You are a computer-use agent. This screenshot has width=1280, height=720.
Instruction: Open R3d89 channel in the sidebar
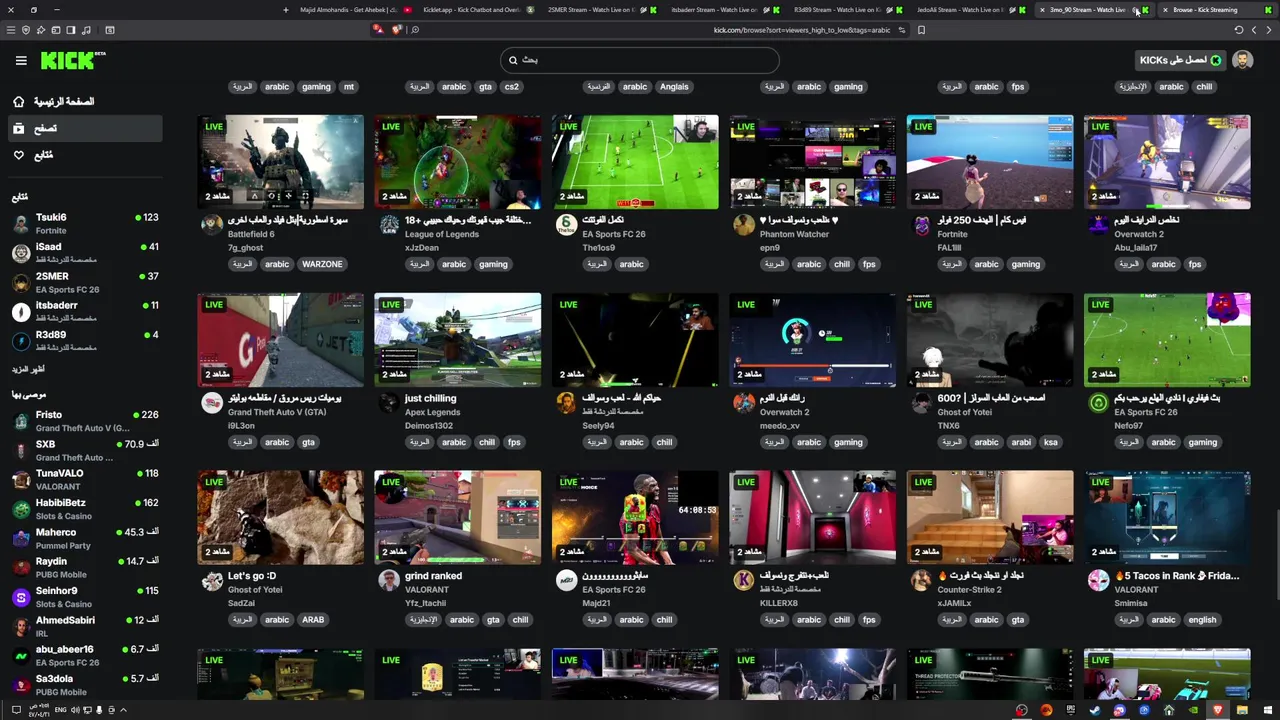85,341
